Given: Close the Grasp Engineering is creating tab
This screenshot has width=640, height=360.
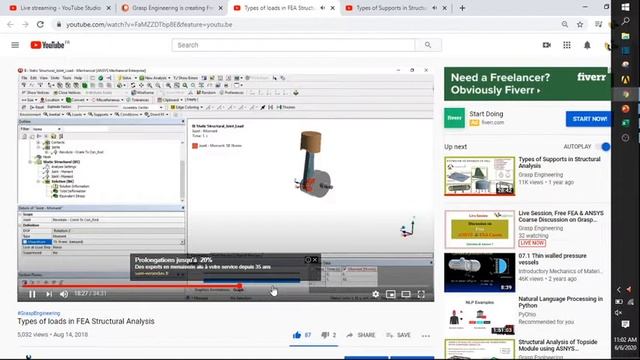Looking at the screenshot, I should 221,8.
